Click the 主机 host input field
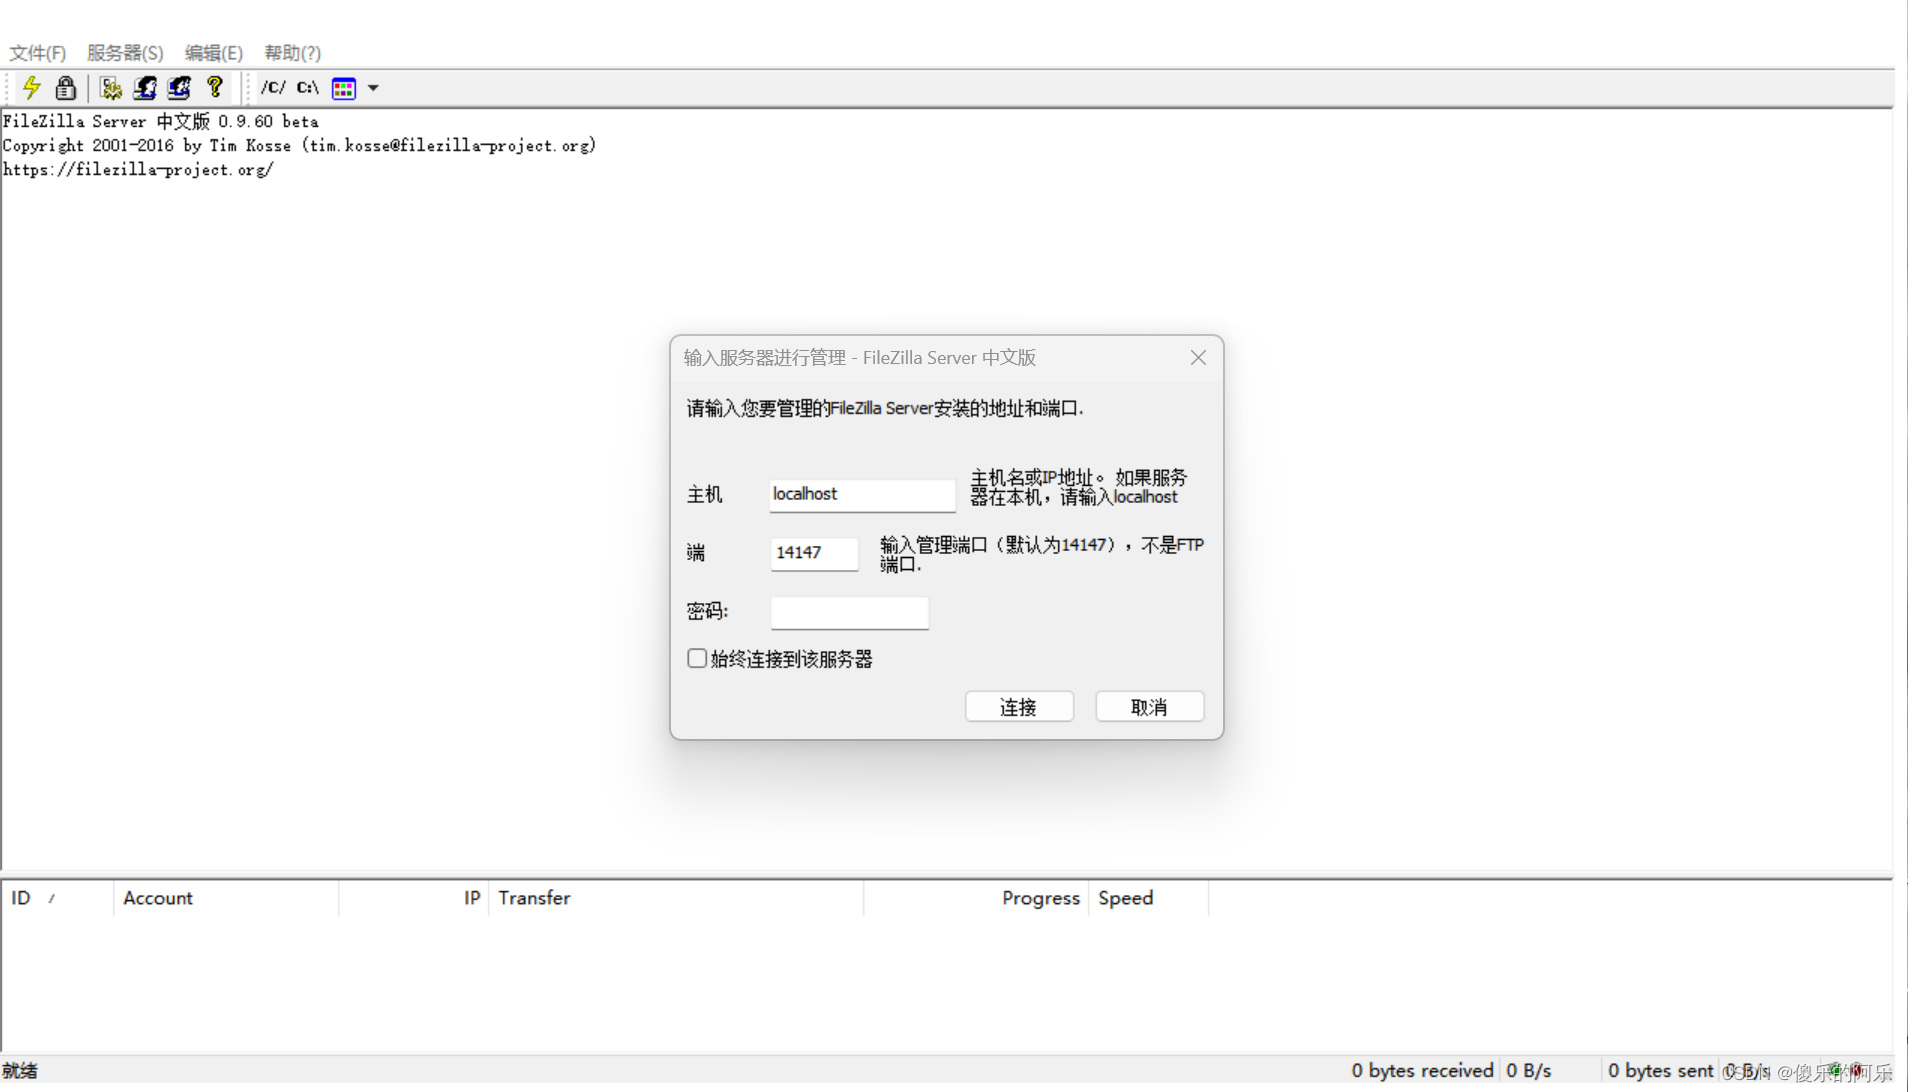The image size is (1908, 1092). pyautogui.click(x=862, y=494)
